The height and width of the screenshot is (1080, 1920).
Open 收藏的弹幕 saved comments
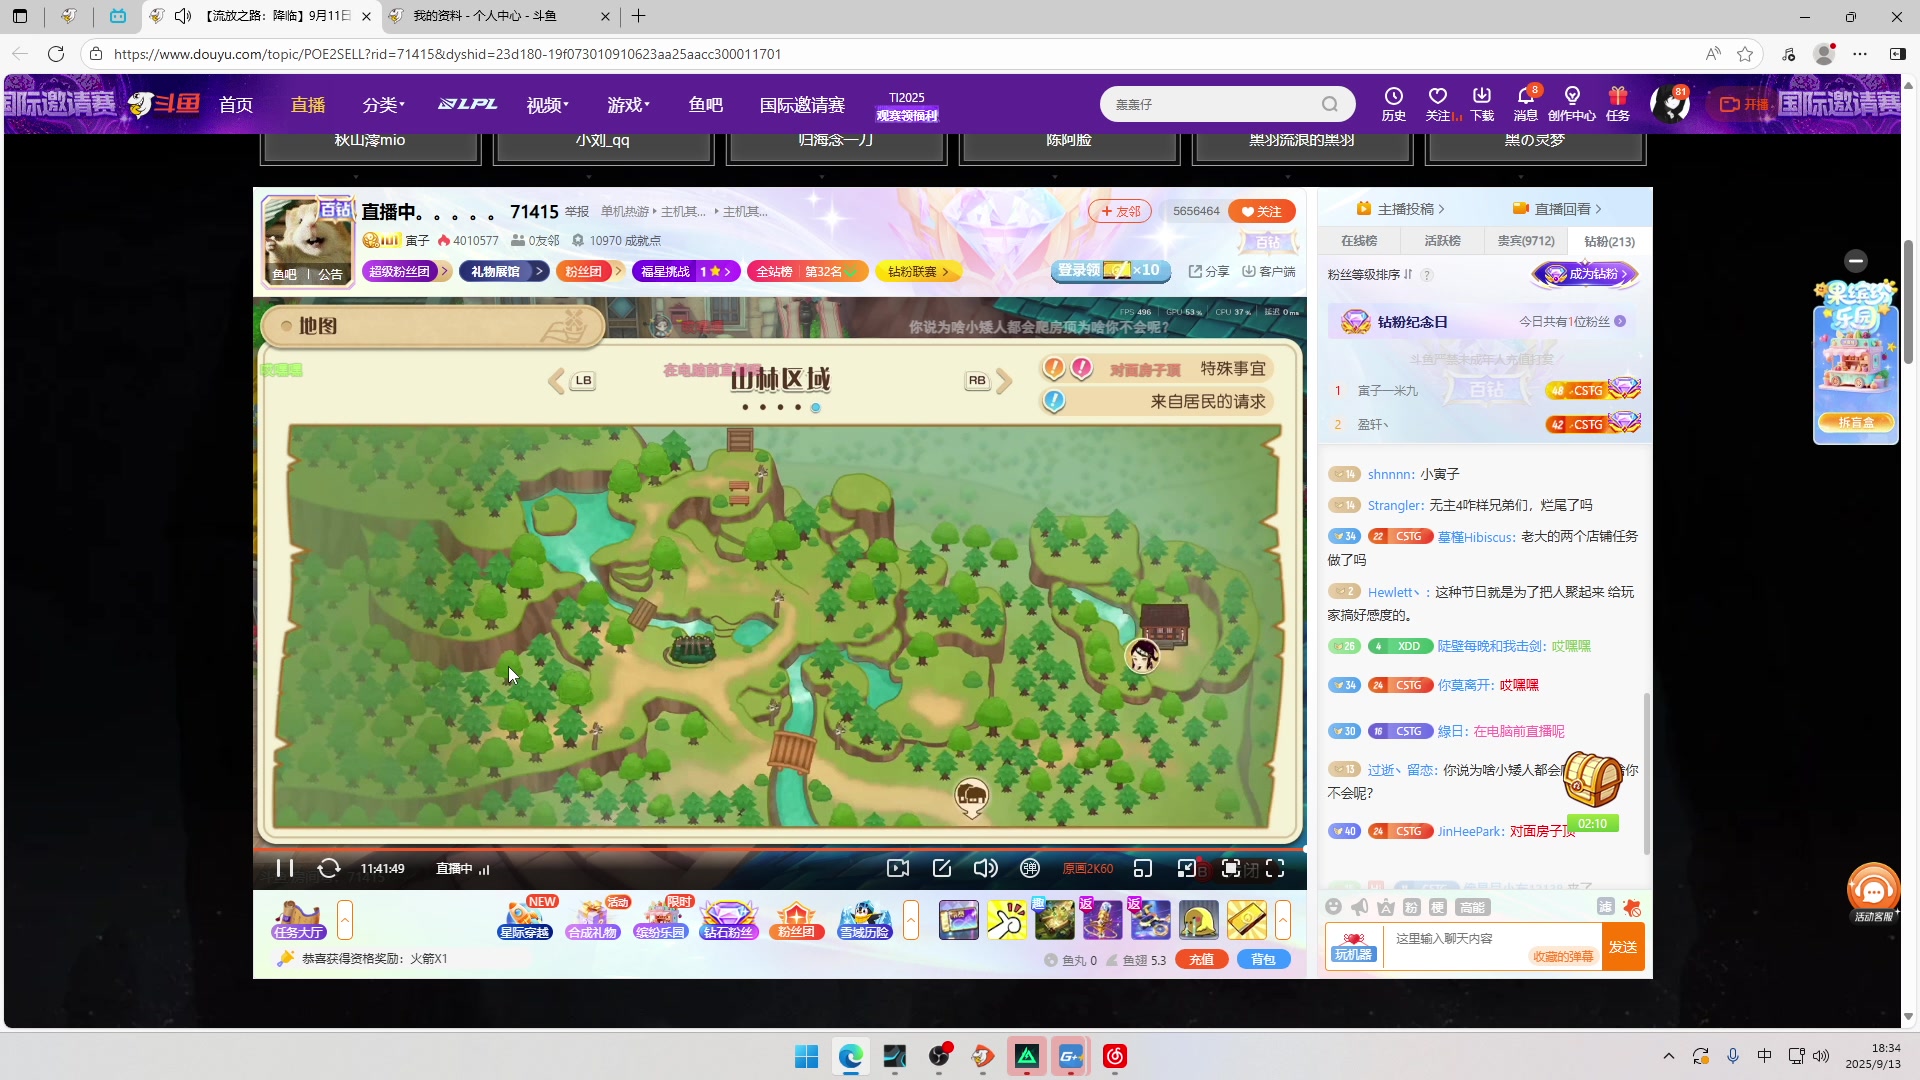pyautogui.click(x=1563, y=956)
